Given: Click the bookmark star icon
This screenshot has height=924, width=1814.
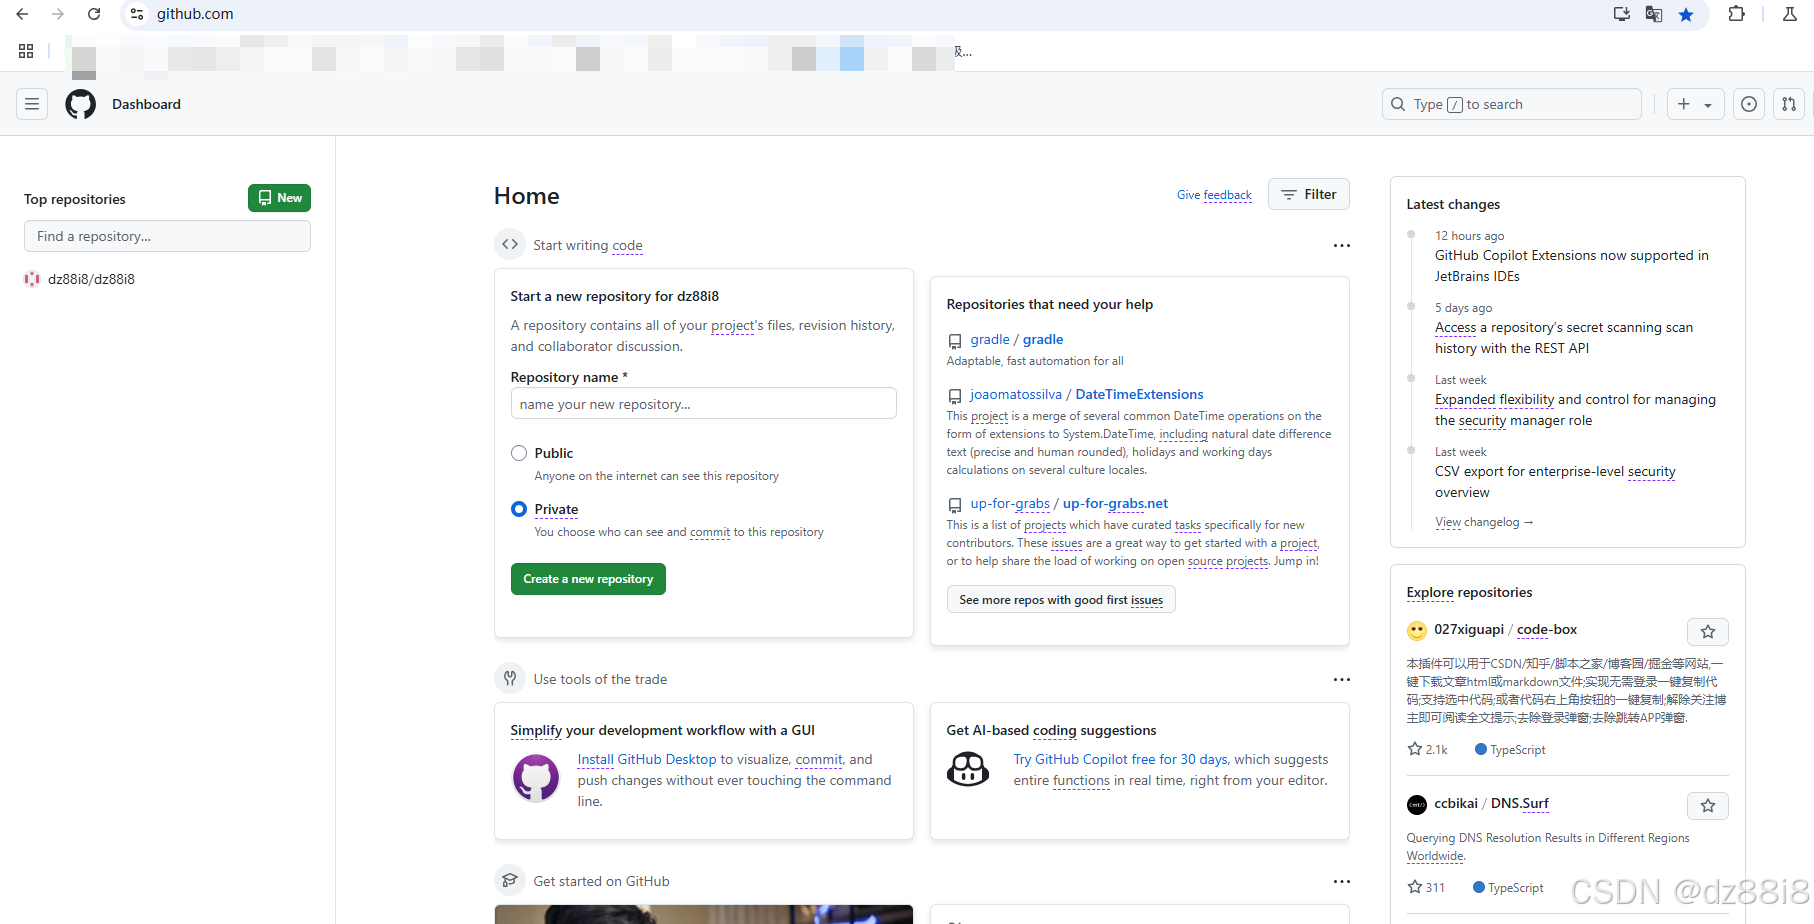Looking at the screenshot, I should pos(1686,14).
